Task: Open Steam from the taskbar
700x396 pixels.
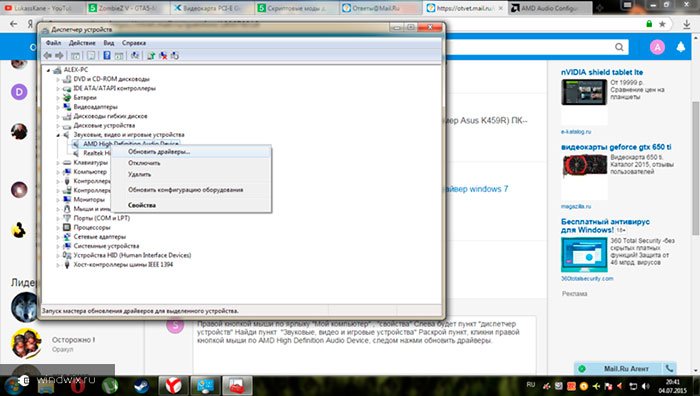Action: pos(142,385)
